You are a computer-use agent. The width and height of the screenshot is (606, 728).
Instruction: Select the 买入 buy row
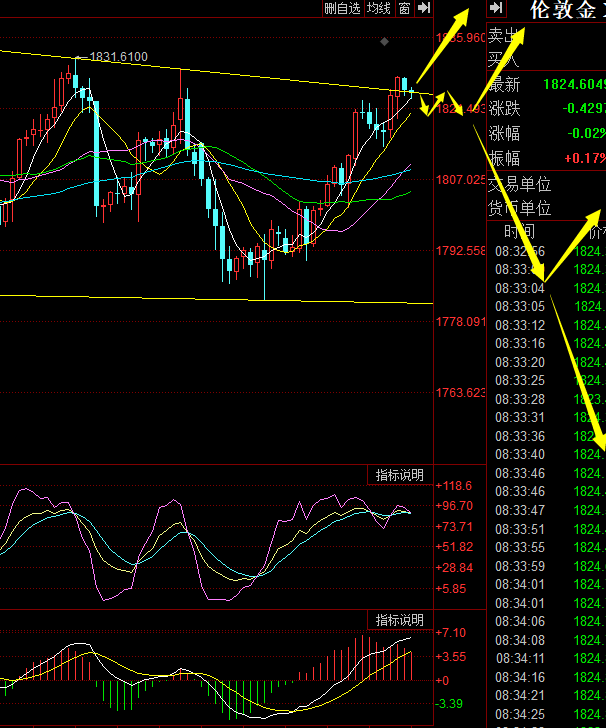tap(546, 59)
